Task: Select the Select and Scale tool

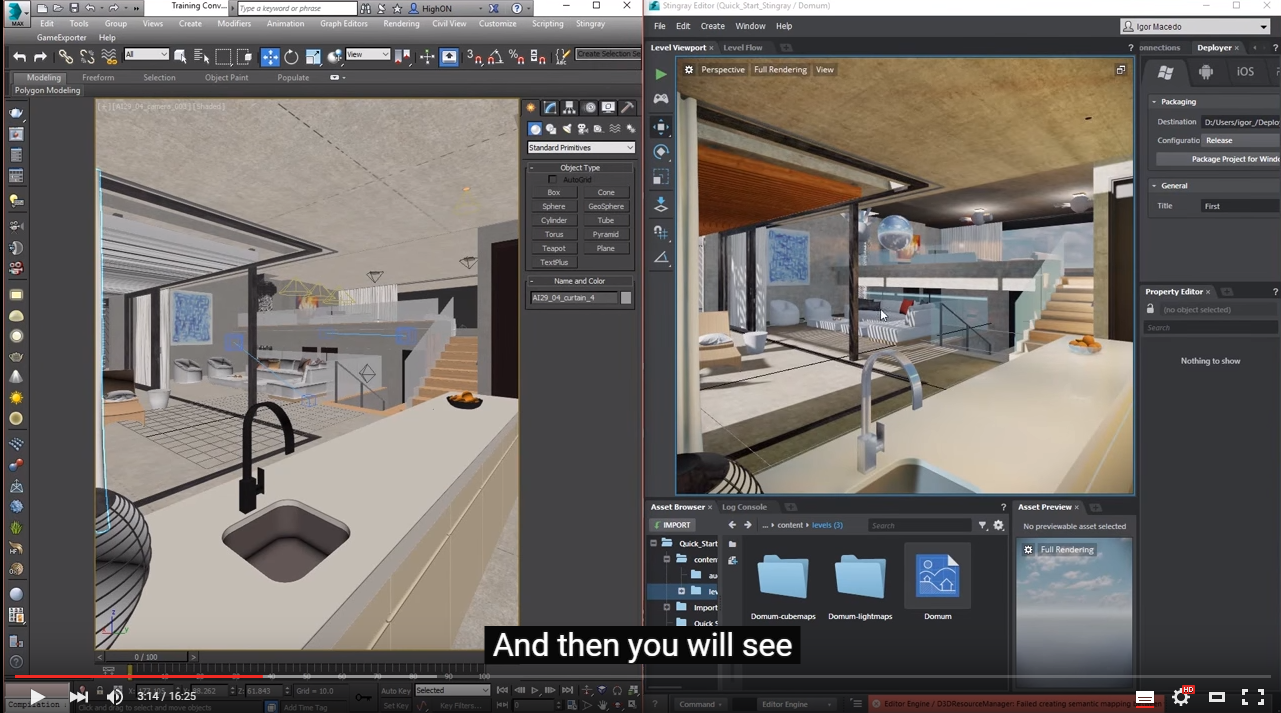Action: point(311,57)
